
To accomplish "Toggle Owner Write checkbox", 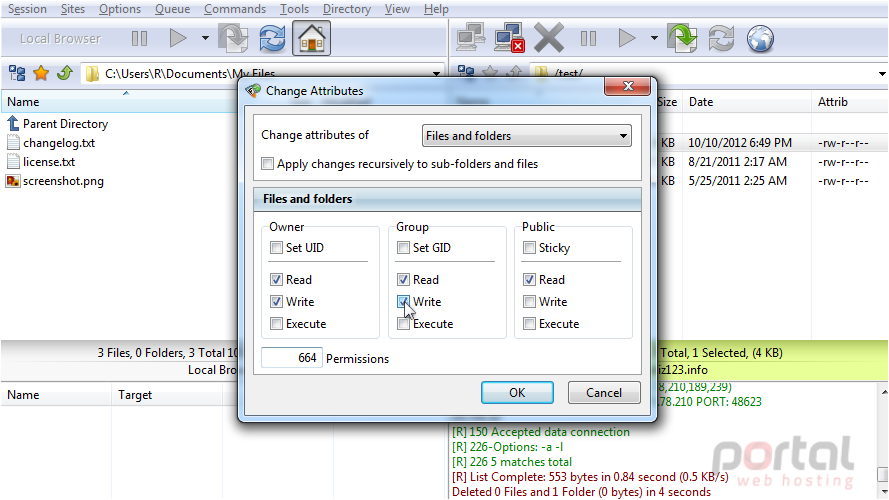I will 276,302.
